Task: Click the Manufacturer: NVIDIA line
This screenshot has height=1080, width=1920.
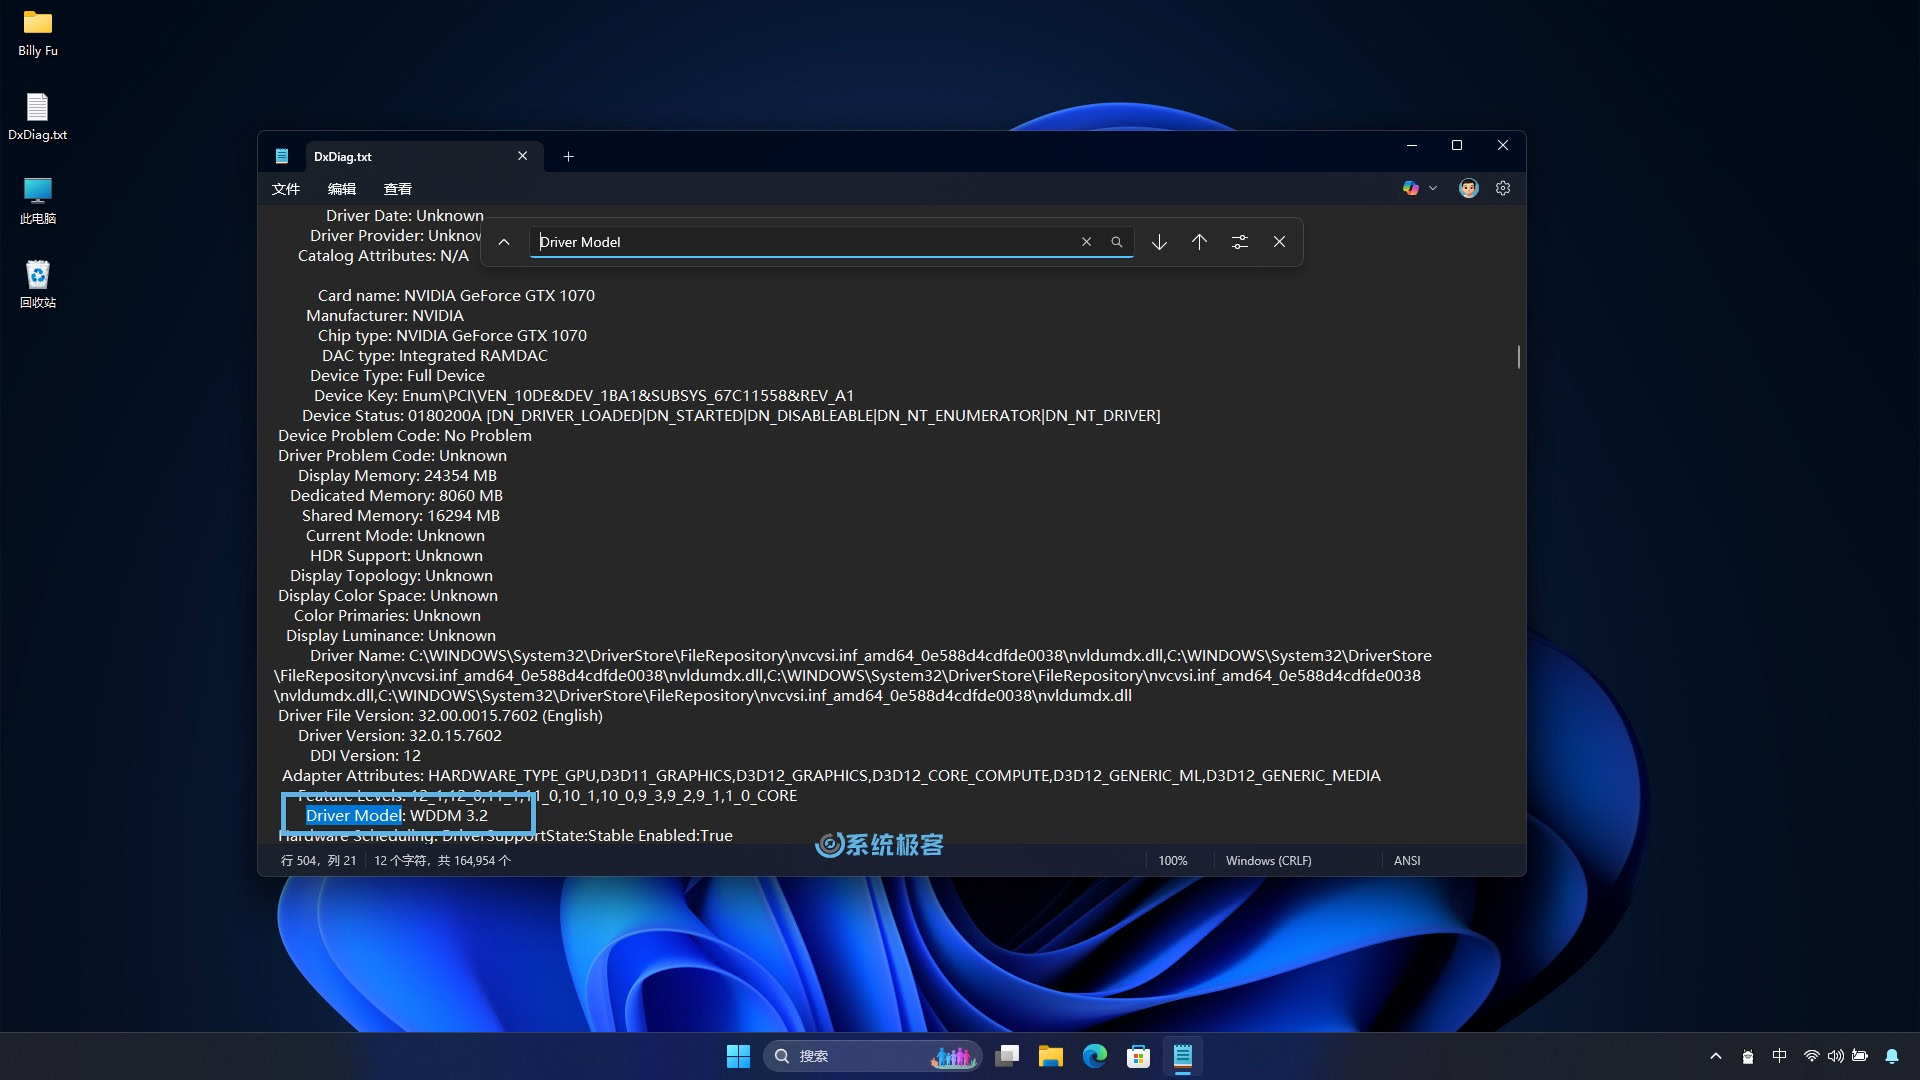Action: tap(385, 316)
